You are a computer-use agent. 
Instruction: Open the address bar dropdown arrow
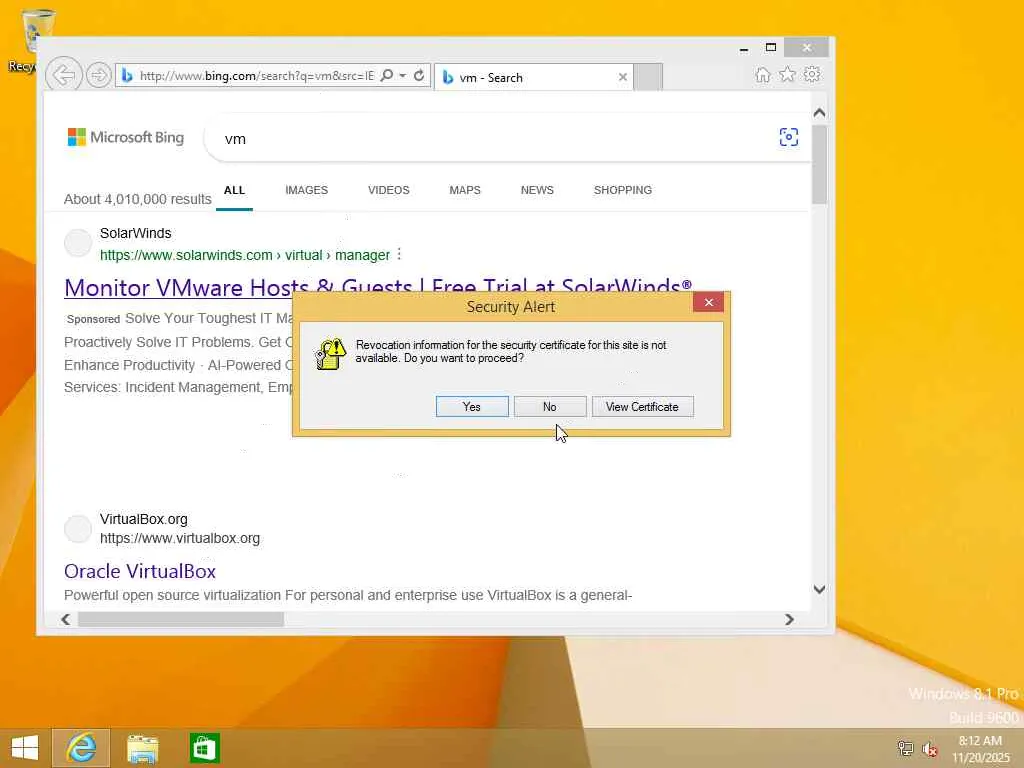[x=403, y=75]
